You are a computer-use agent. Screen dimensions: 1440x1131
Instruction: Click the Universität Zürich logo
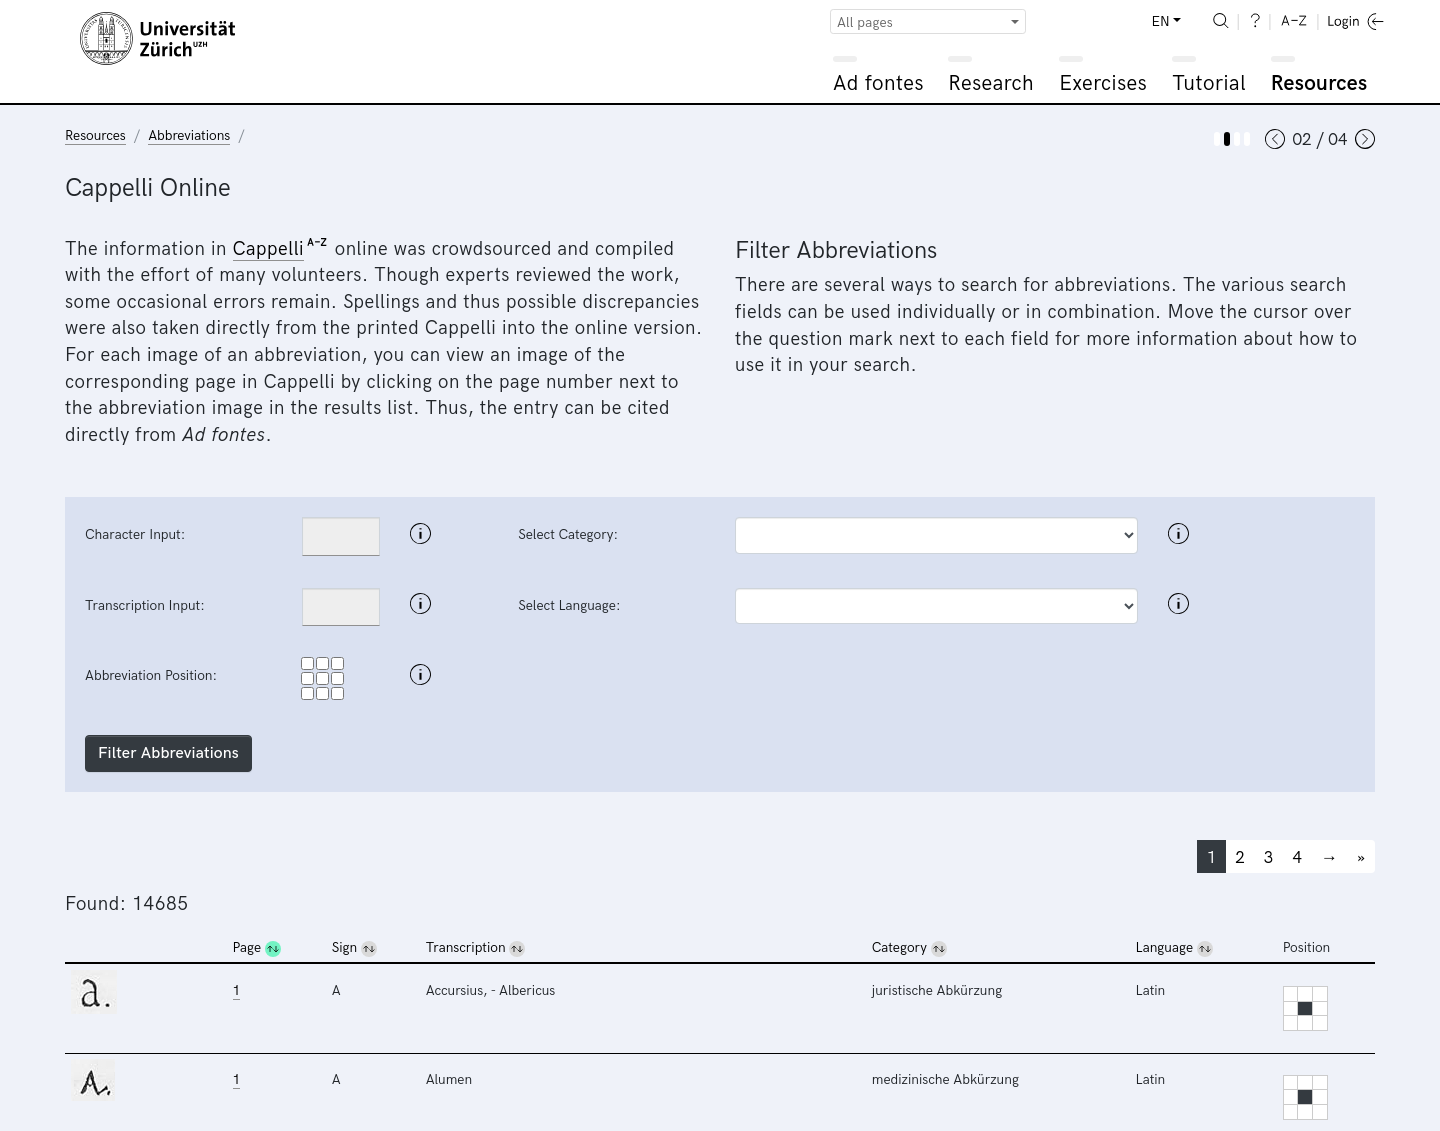(x=158, y=39)
